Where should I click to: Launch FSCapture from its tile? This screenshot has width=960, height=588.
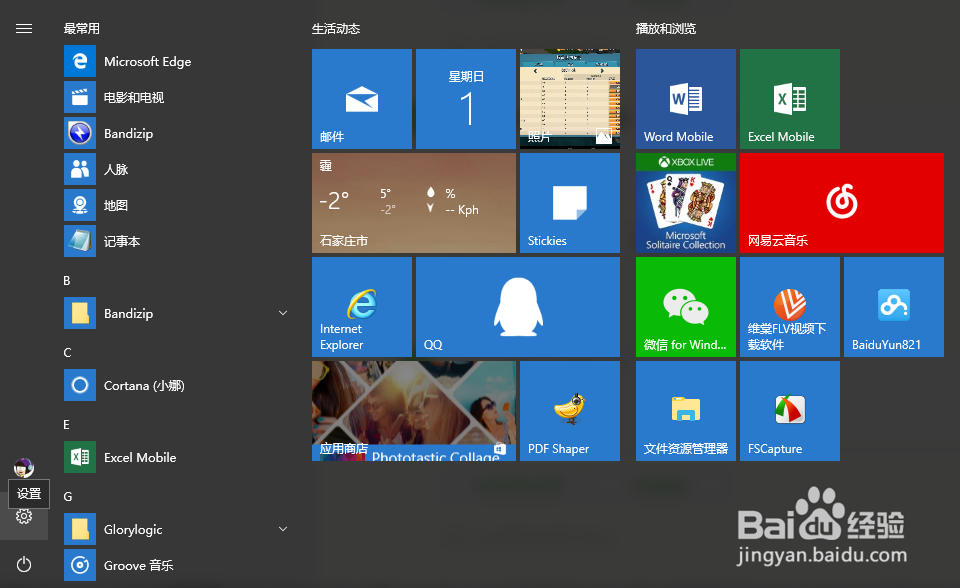click(789, 410)
